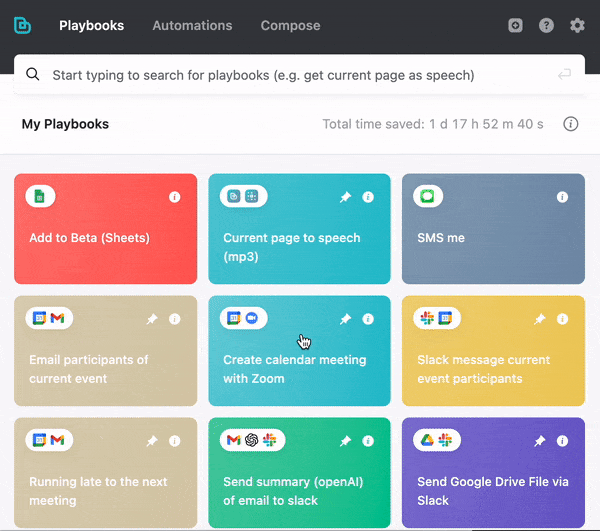Go to the Compose tab
The image size is (600, 531).
pos(290,26)
